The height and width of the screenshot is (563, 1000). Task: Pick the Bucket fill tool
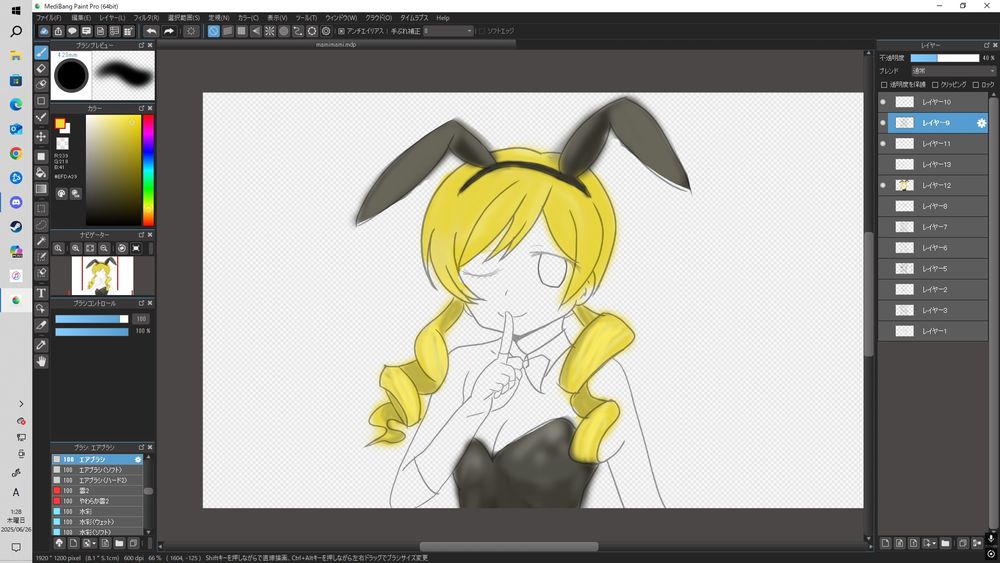[x=41, y=172]
